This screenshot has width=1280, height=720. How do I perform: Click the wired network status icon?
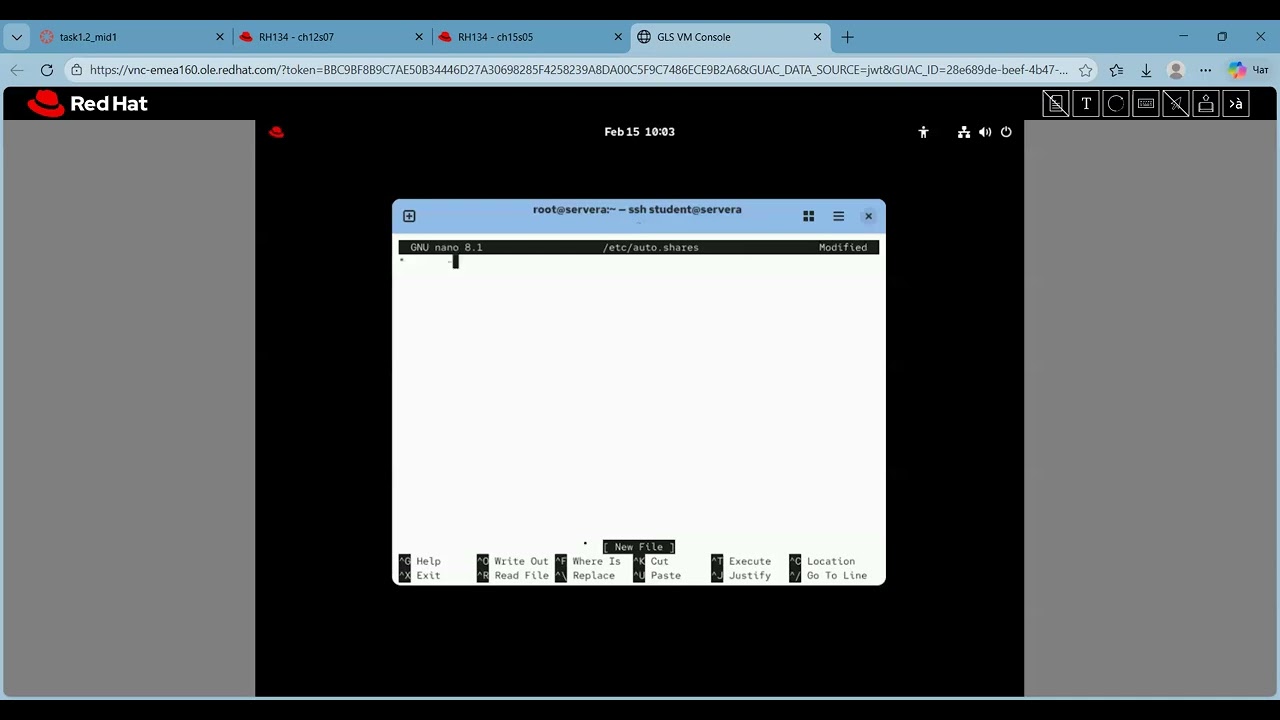(x=964, y=132)
